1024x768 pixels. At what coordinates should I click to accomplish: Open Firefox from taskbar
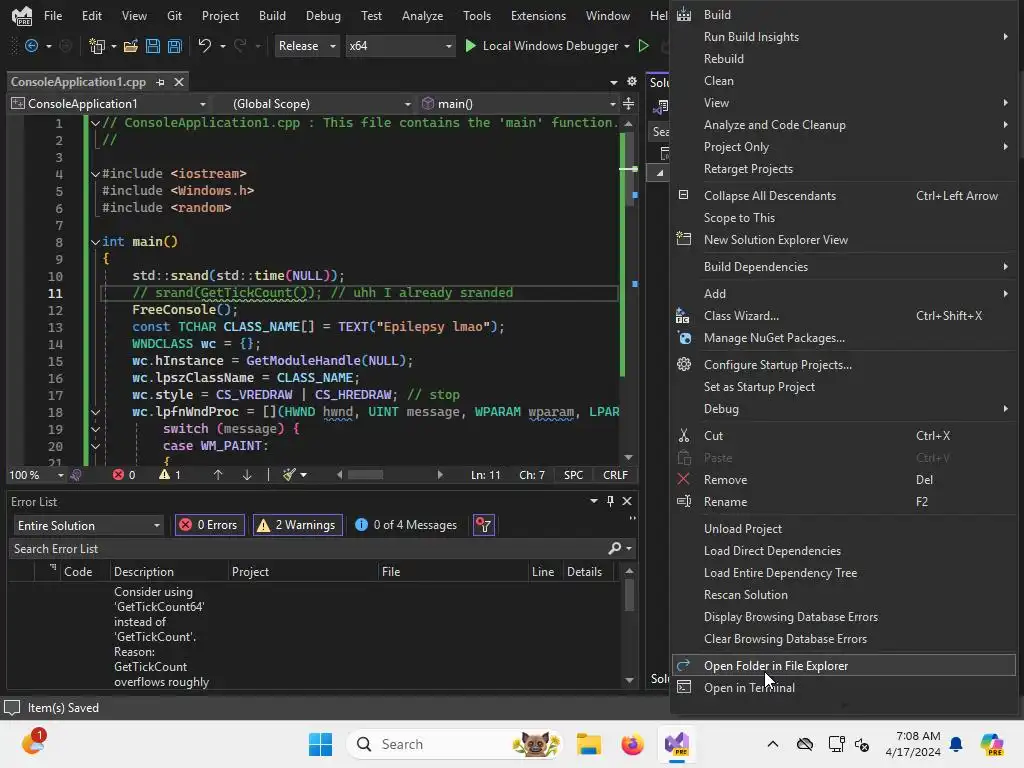coord(632,744)
